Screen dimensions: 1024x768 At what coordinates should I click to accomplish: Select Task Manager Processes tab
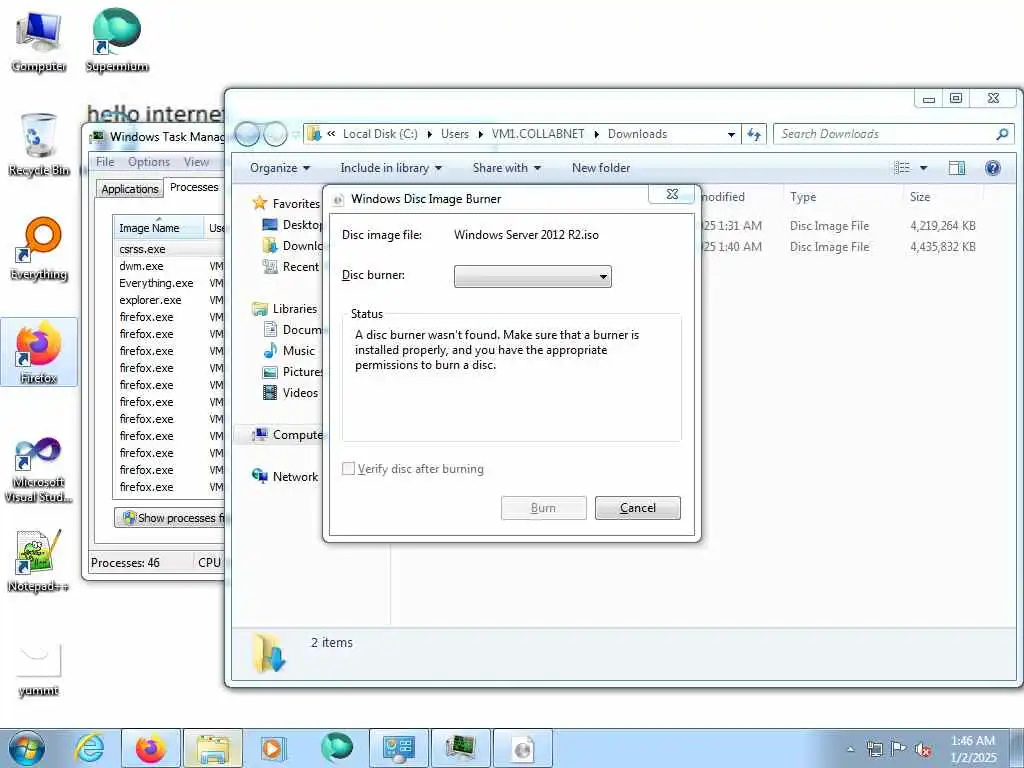[x=194, y=187]
